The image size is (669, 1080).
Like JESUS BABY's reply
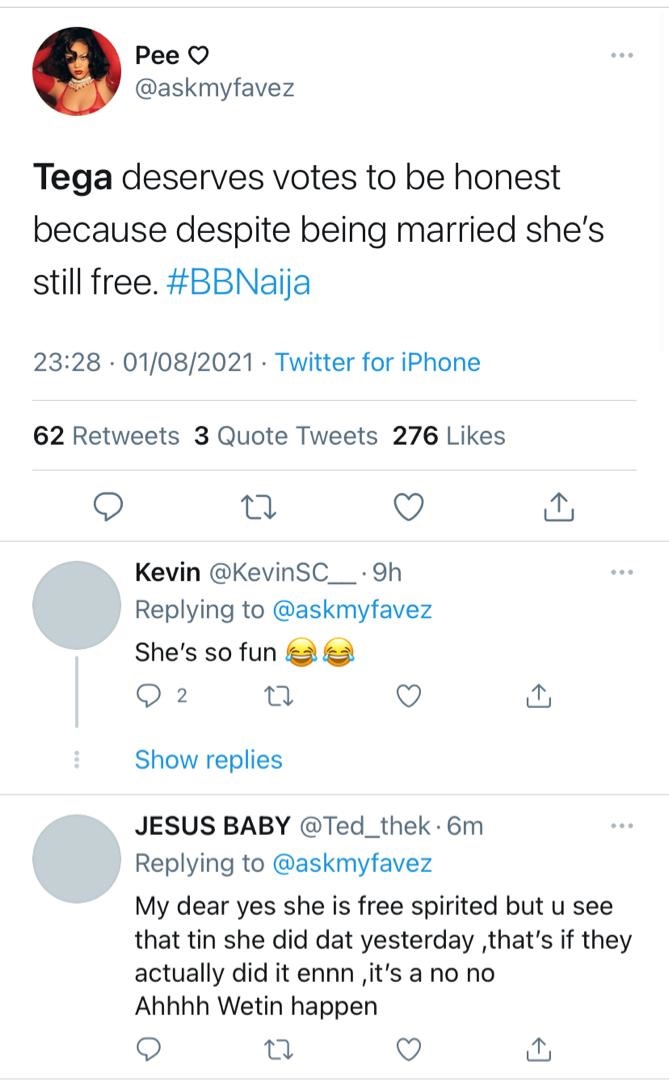point(408,1048)
